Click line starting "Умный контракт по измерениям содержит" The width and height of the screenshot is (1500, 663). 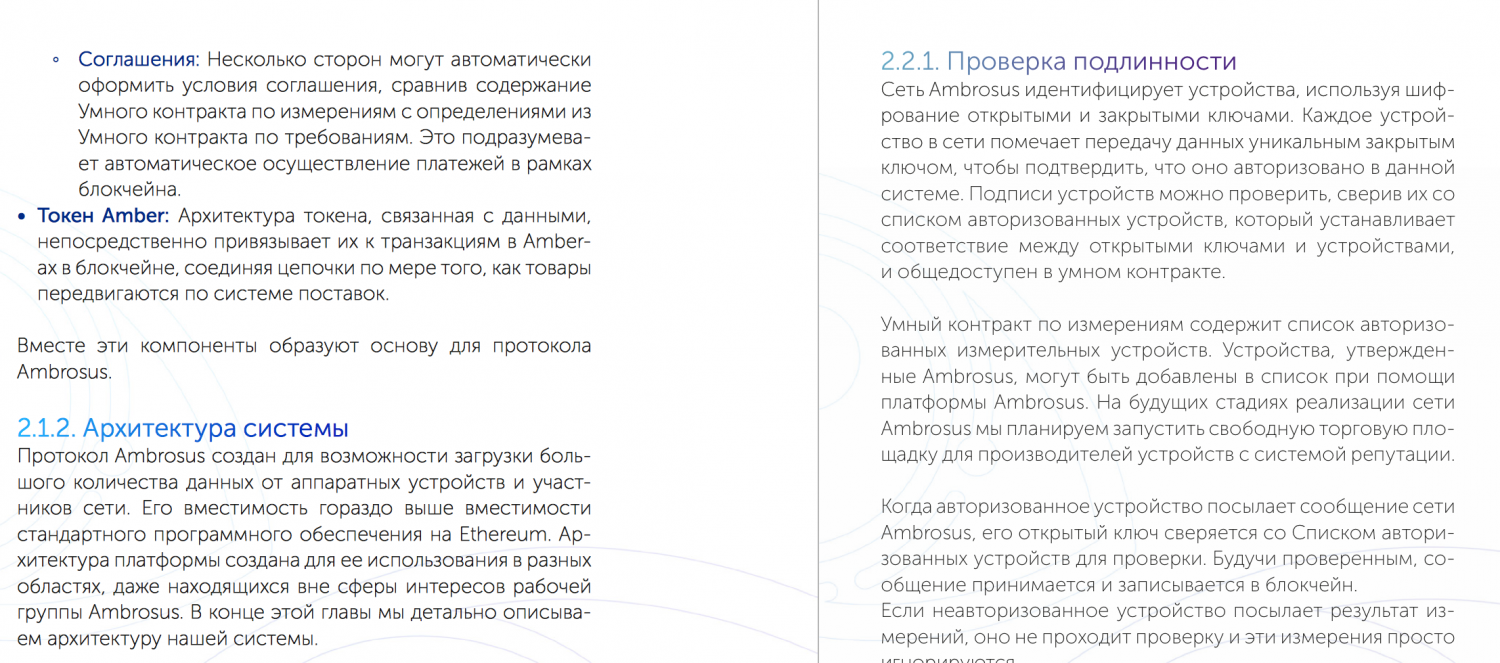click(x=1168, y=324)
